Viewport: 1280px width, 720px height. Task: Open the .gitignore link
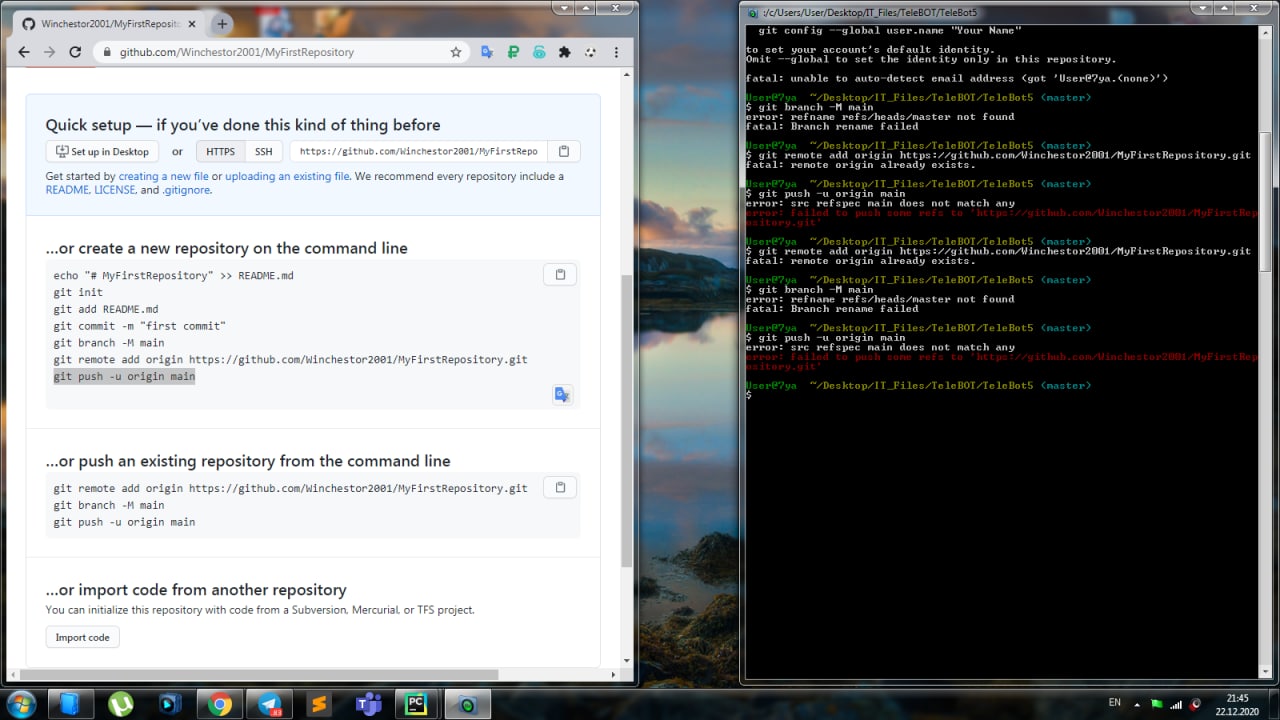[x=186, y=190]
